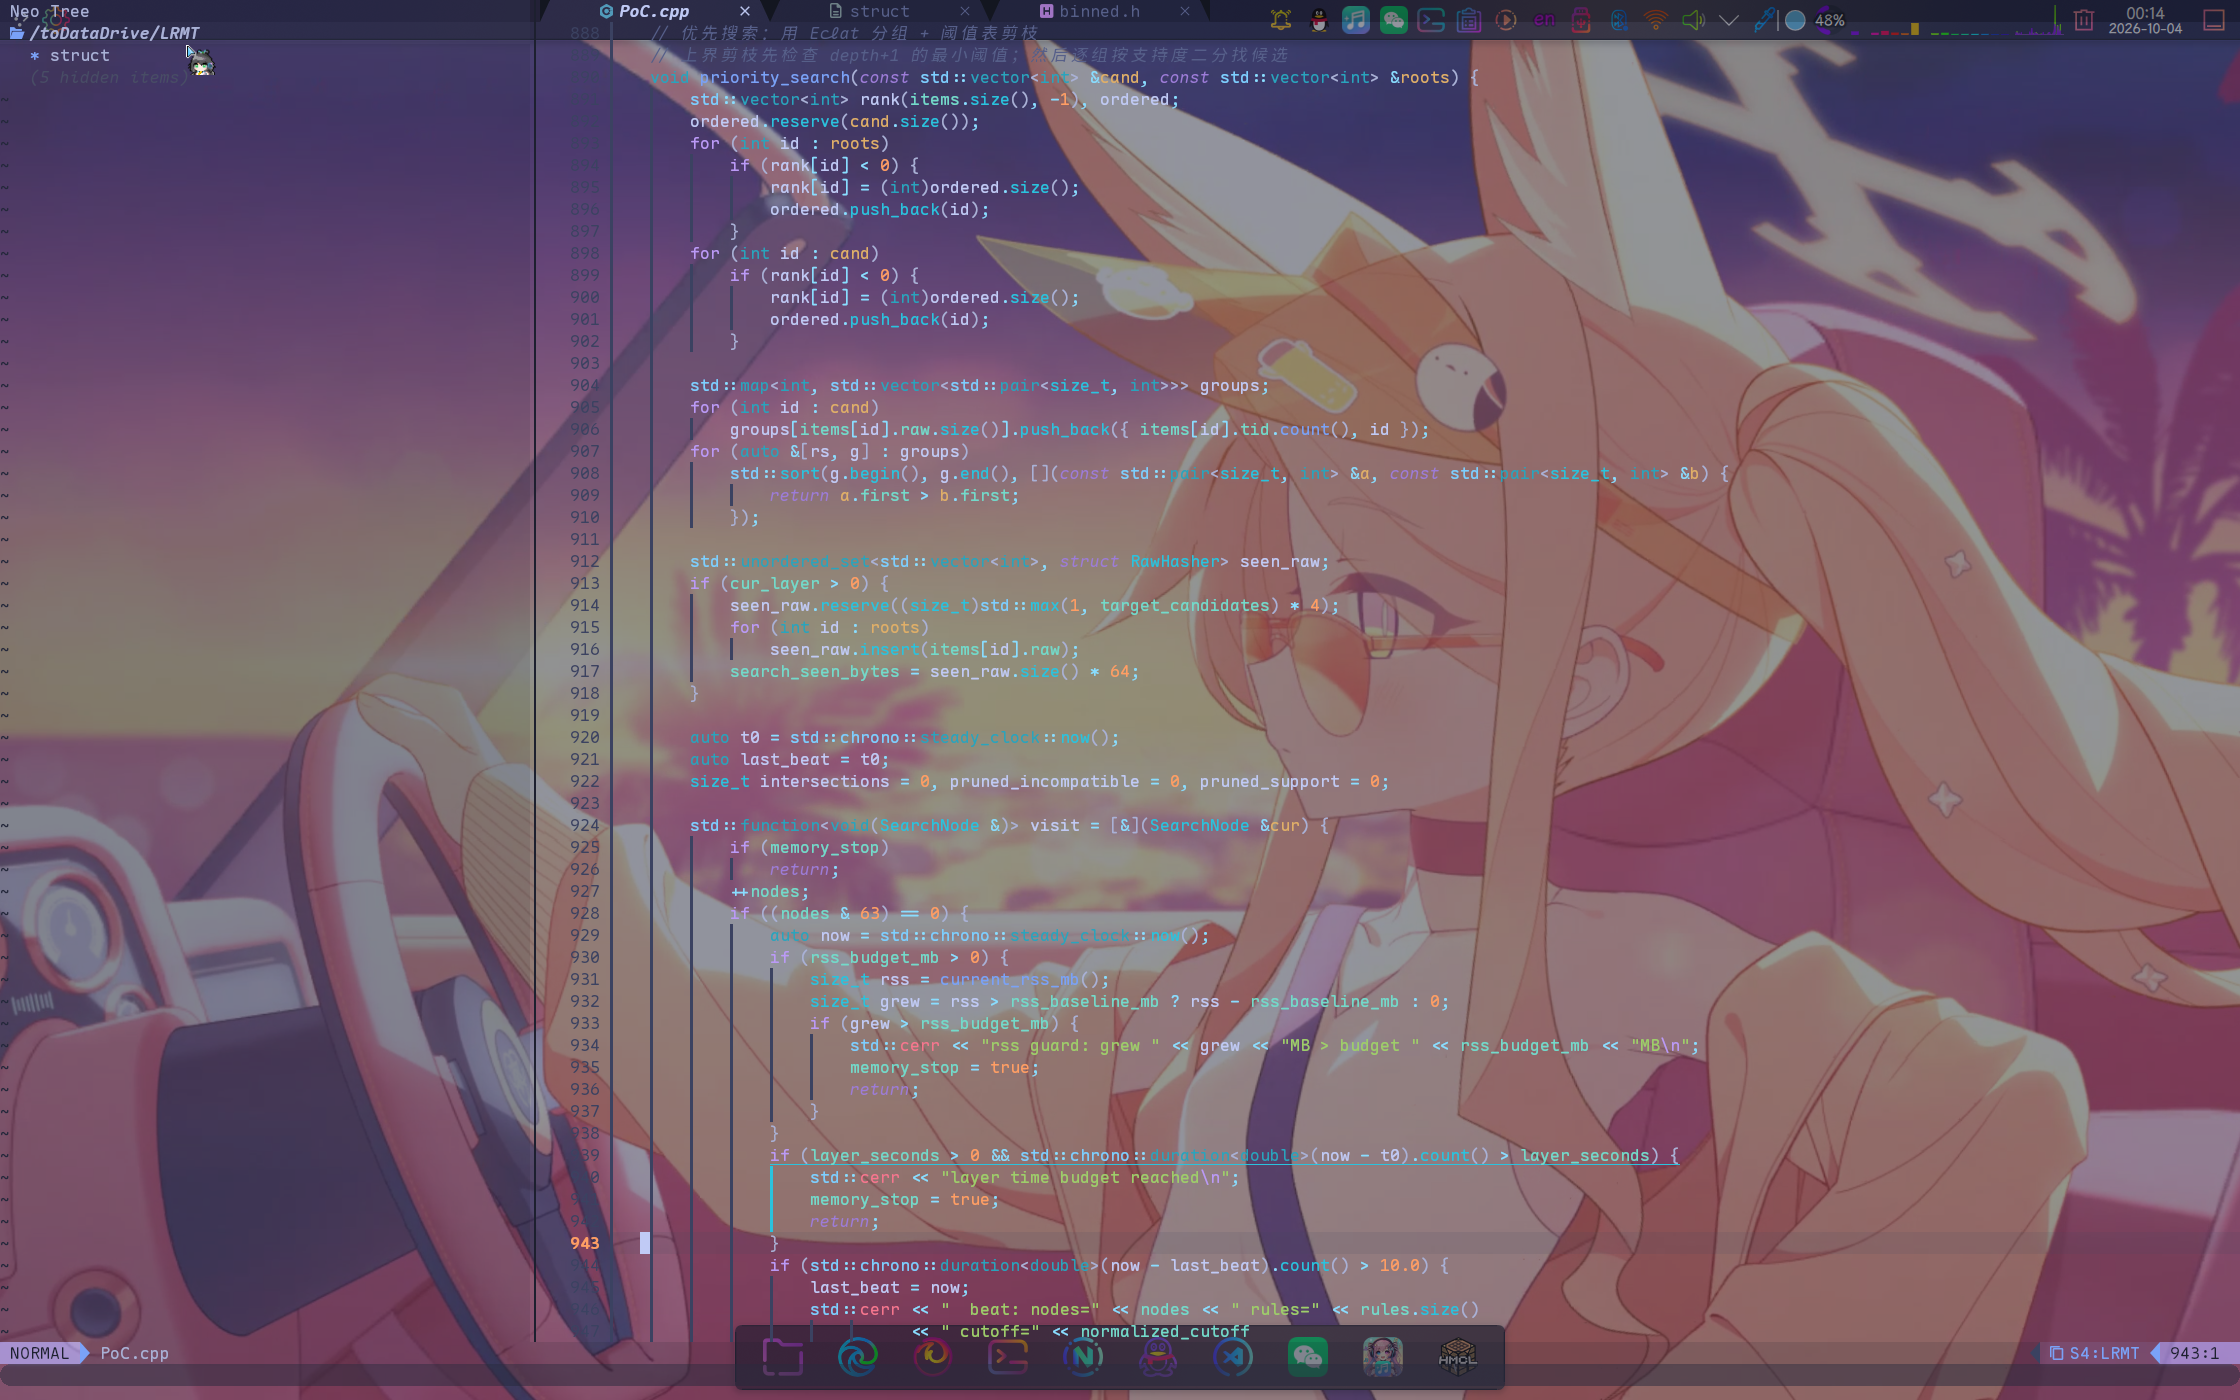Switch the 'en' input method indicator
This screenshot has width=2240, height=1400.
coord(1544,20)
